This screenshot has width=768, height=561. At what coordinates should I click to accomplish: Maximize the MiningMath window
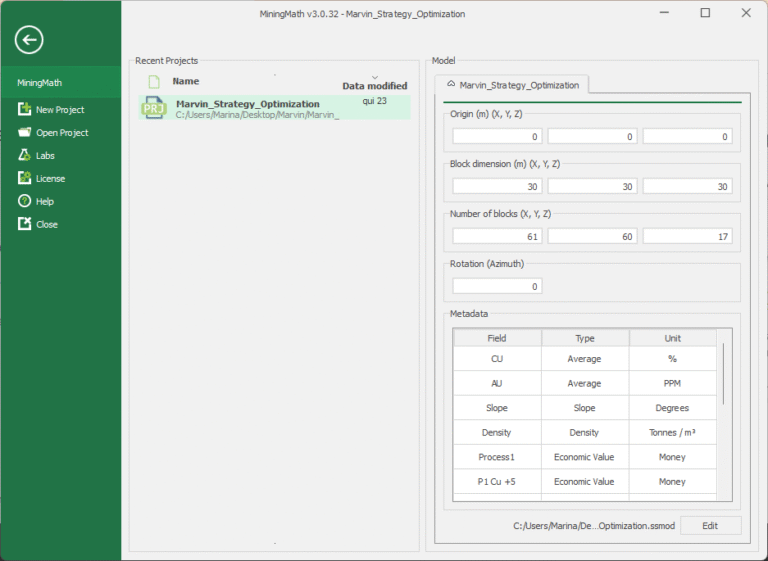tap(705, 13)
